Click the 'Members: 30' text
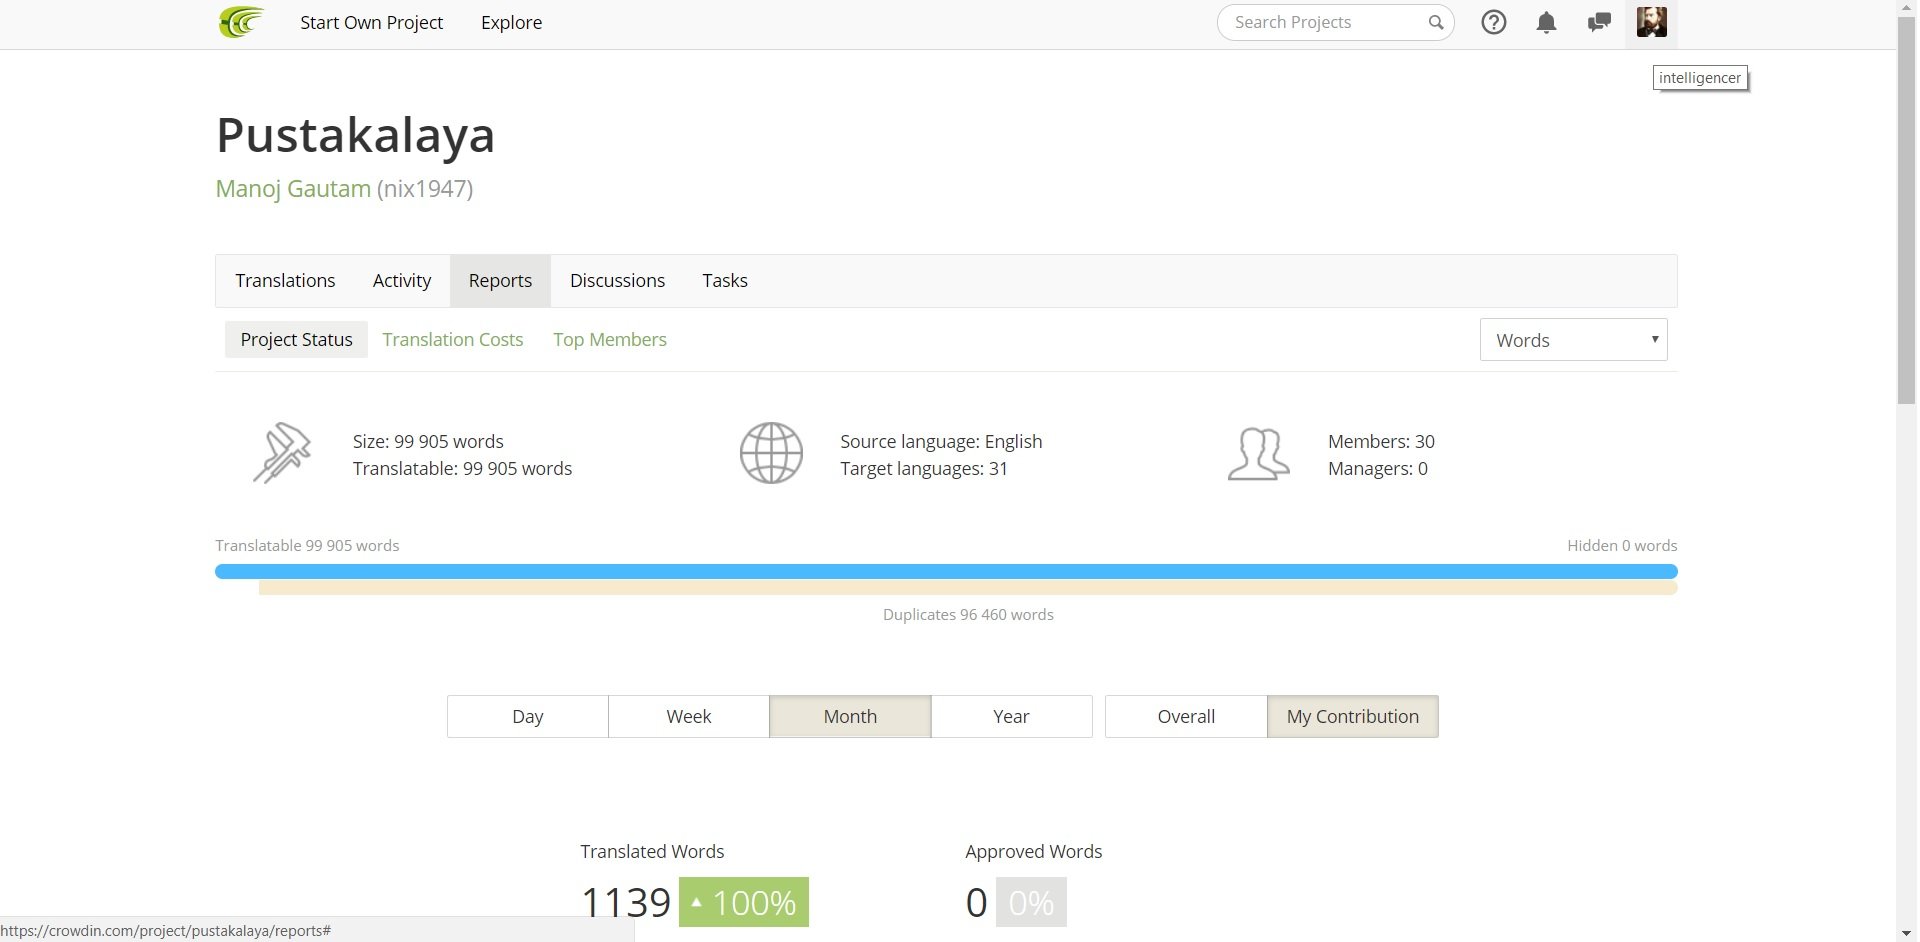This screenshot has width=1920, height=942. tap(1381, 442)
